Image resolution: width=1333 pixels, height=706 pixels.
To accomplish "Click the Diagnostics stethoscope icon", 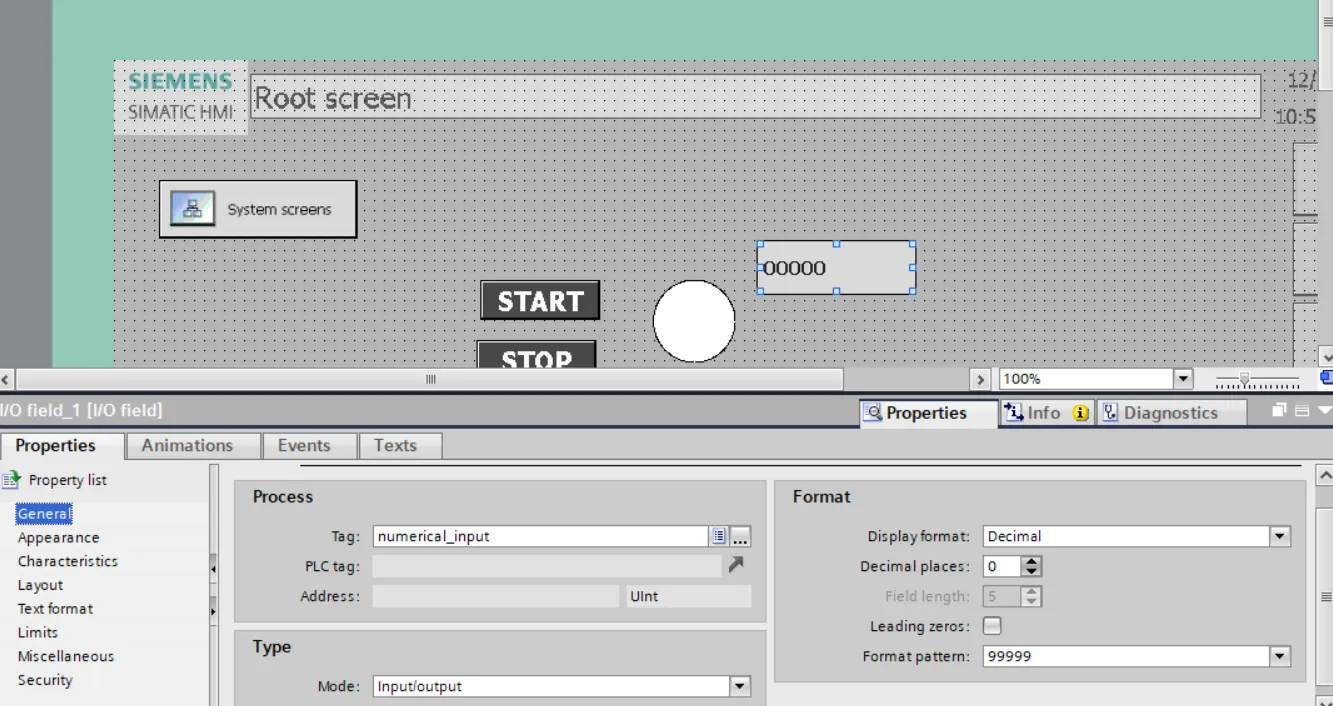I will coord(1110,412).
